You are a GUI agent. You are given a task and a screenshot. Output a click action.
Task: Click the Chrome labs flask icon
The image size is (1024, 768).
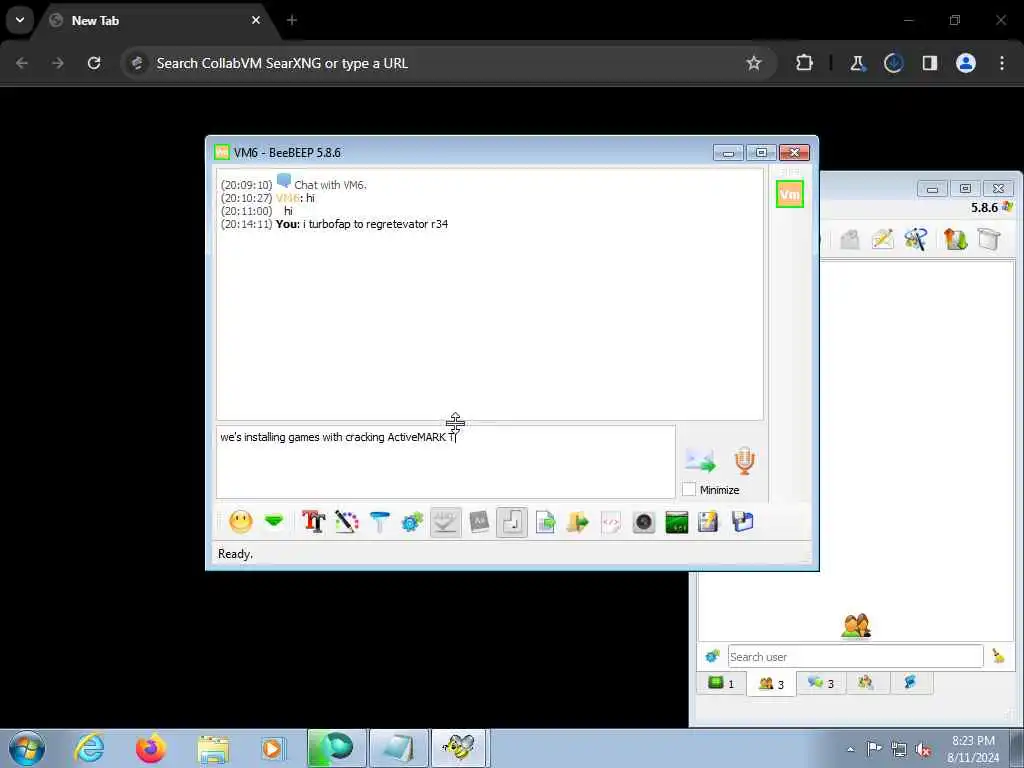[857, 63]
